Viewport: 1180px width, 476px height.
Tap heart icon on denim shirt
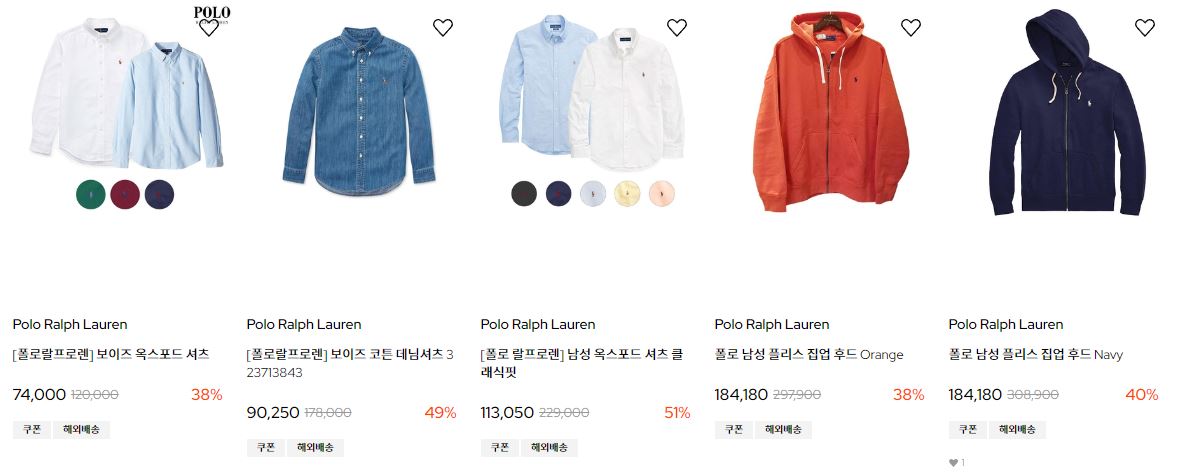tap(442, 28)
